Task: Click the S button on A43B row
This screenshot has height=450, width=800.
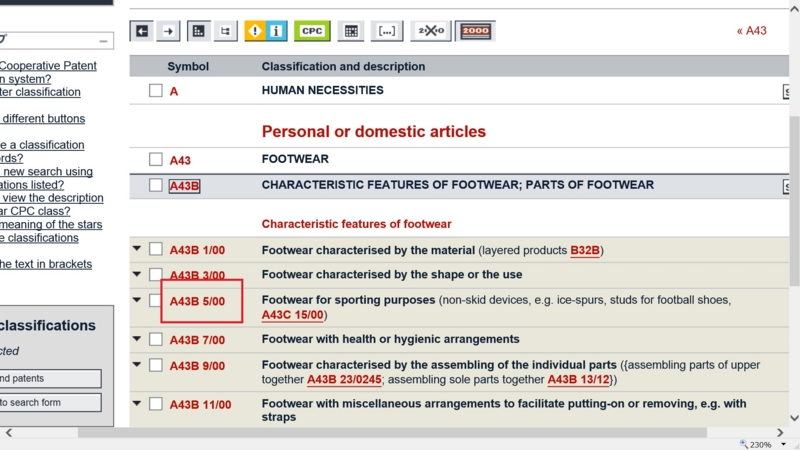Action: point(786,187)
